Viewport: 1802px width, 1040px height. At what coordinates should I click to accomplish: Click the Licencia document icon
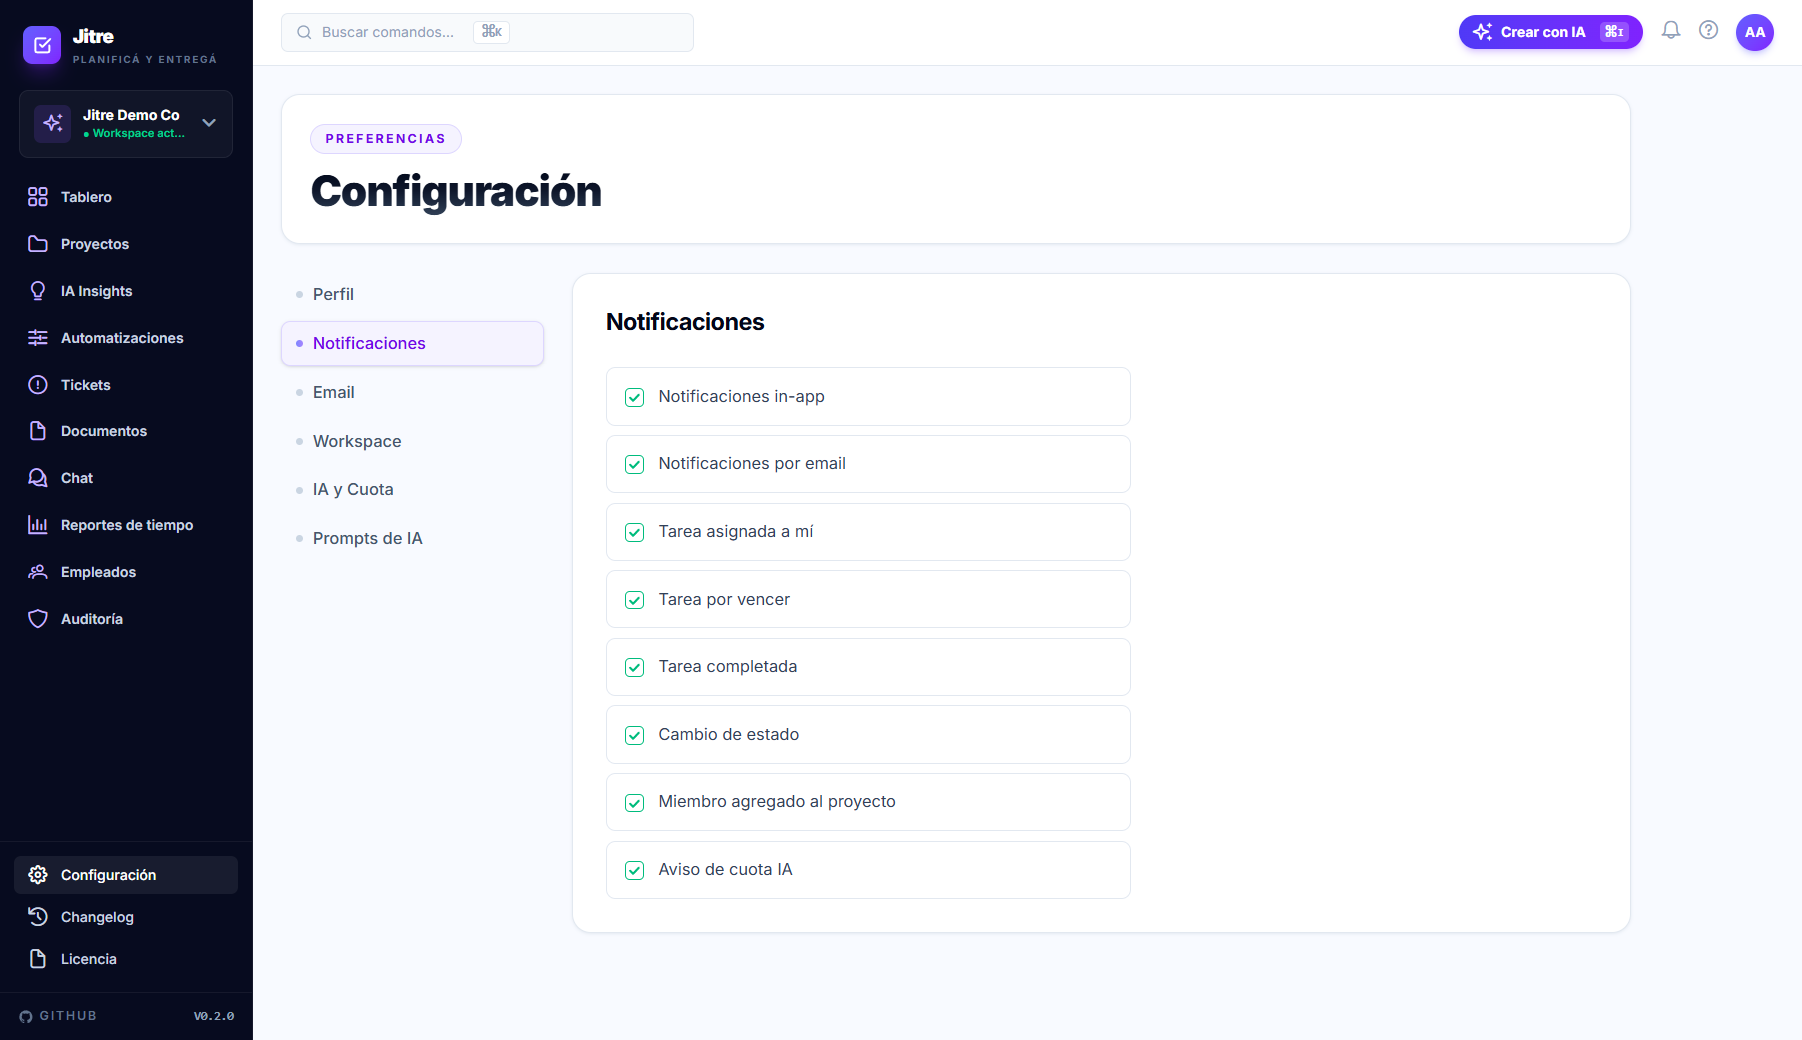[x=38, y=959]
